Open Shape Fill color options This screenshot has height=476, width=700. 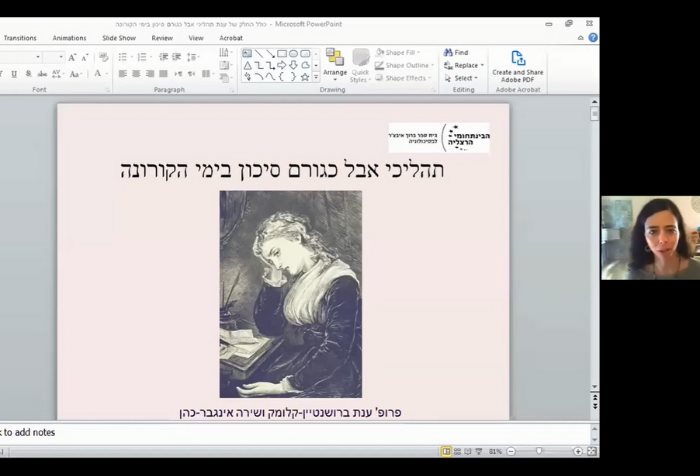397,53
